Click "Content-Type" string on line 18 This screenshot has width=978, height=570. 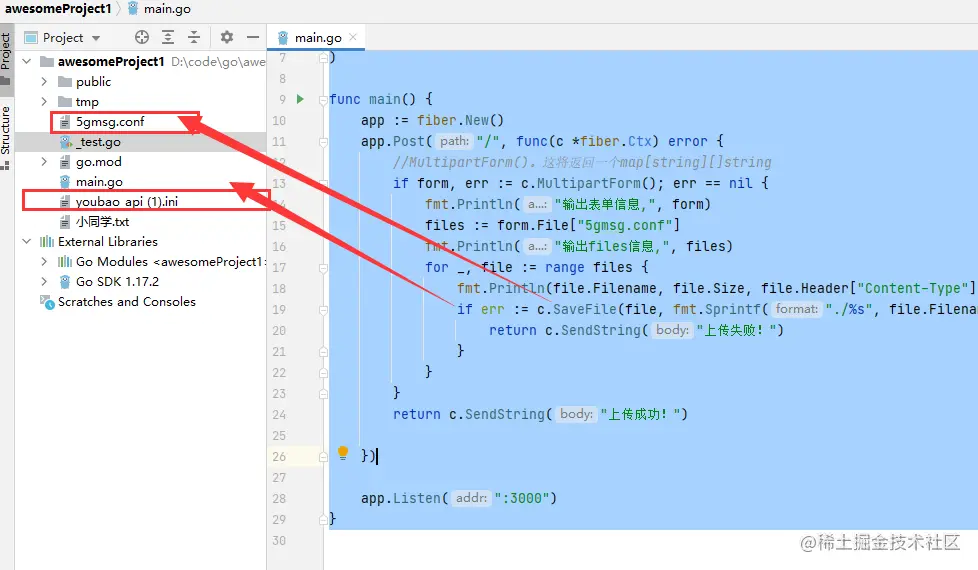click(x=913, y=288)
